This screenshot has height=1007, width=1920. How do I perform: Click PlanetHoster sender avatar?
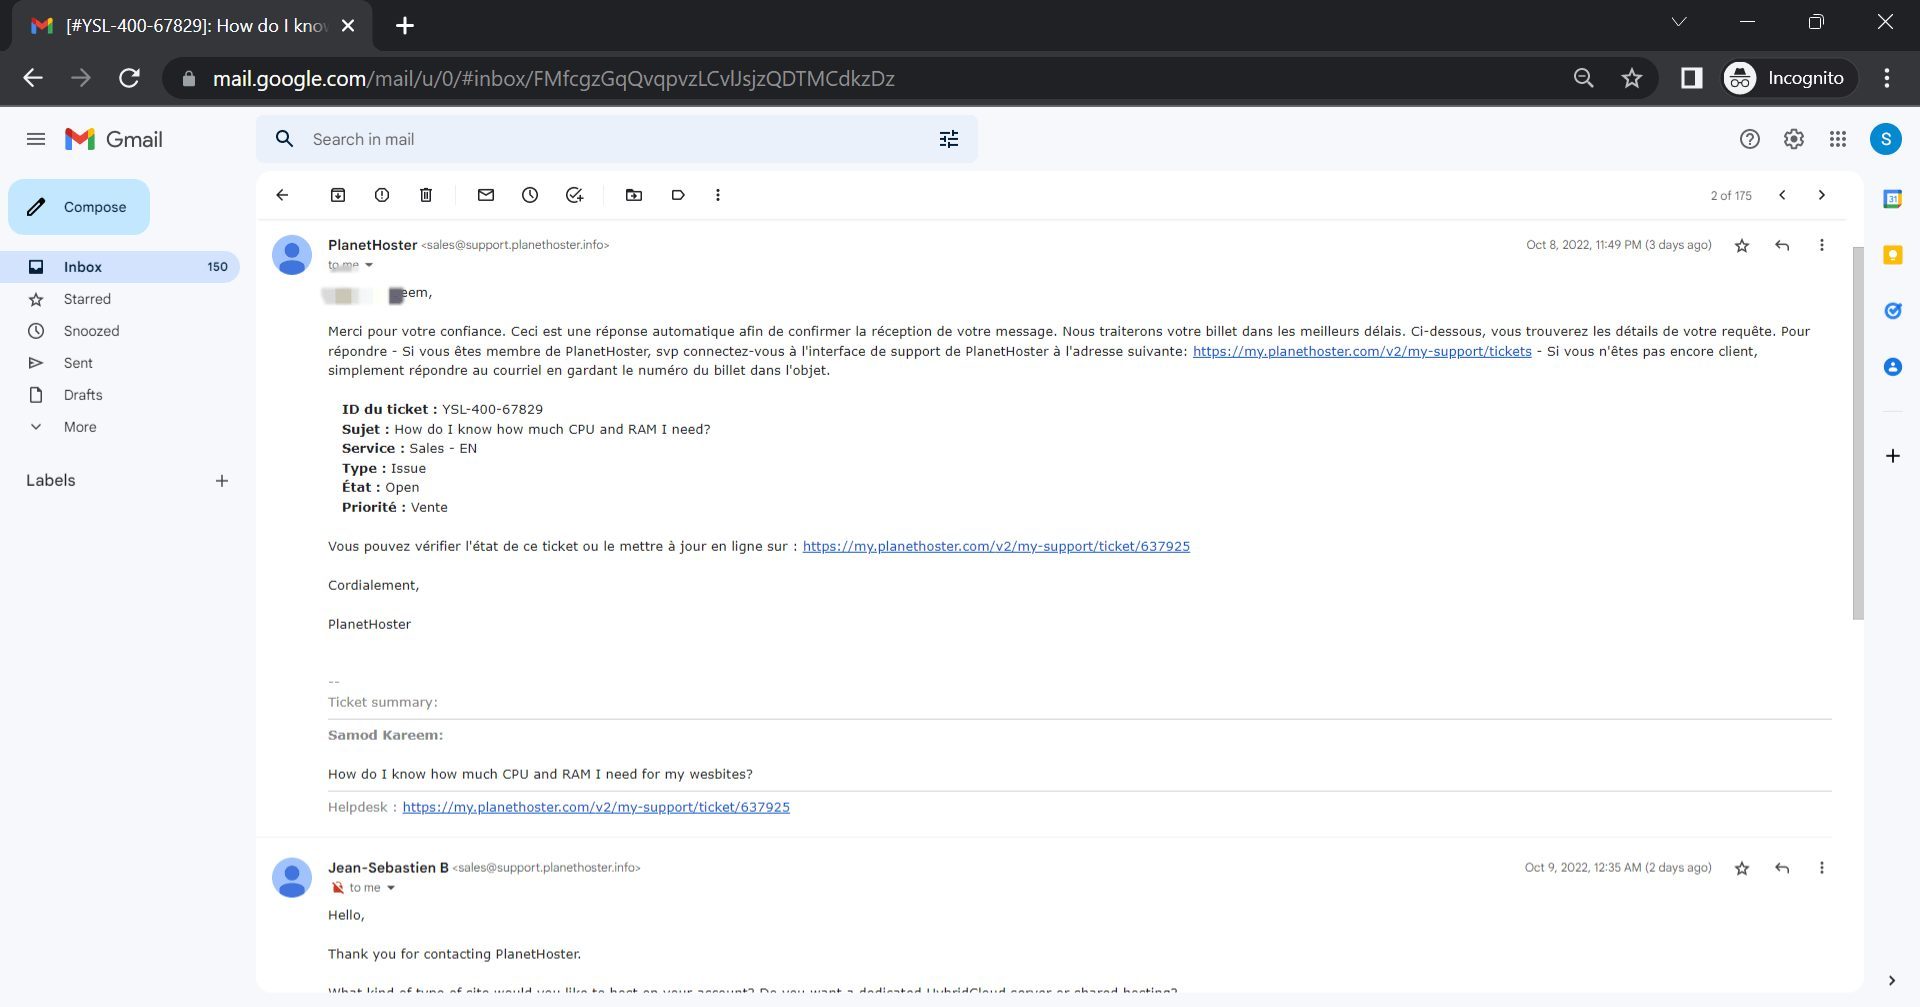pyautogui.click(x=292, y=256)
